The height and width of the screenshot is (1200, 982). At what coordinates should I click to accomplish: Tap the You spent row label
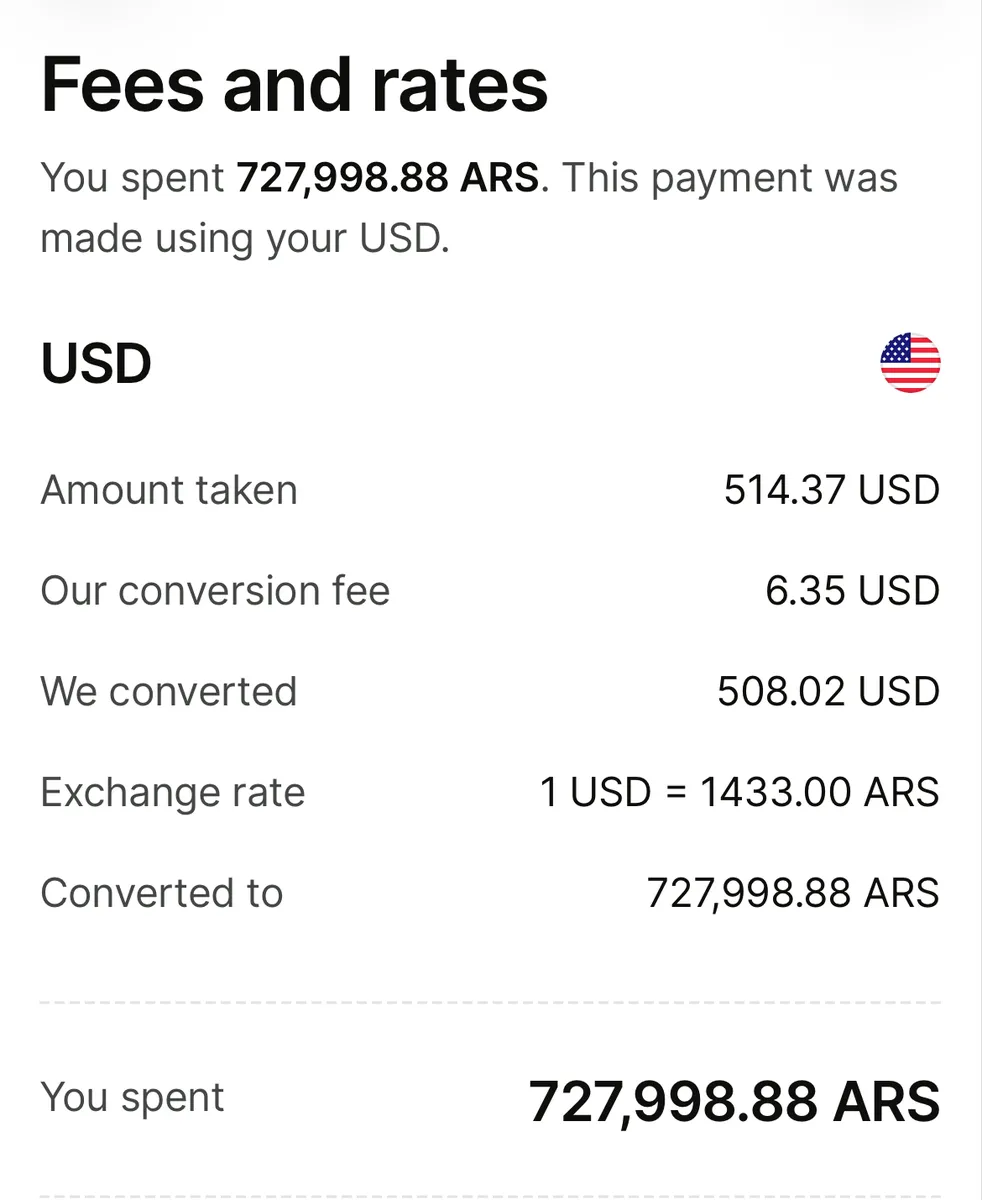(x=132, y=1097)
